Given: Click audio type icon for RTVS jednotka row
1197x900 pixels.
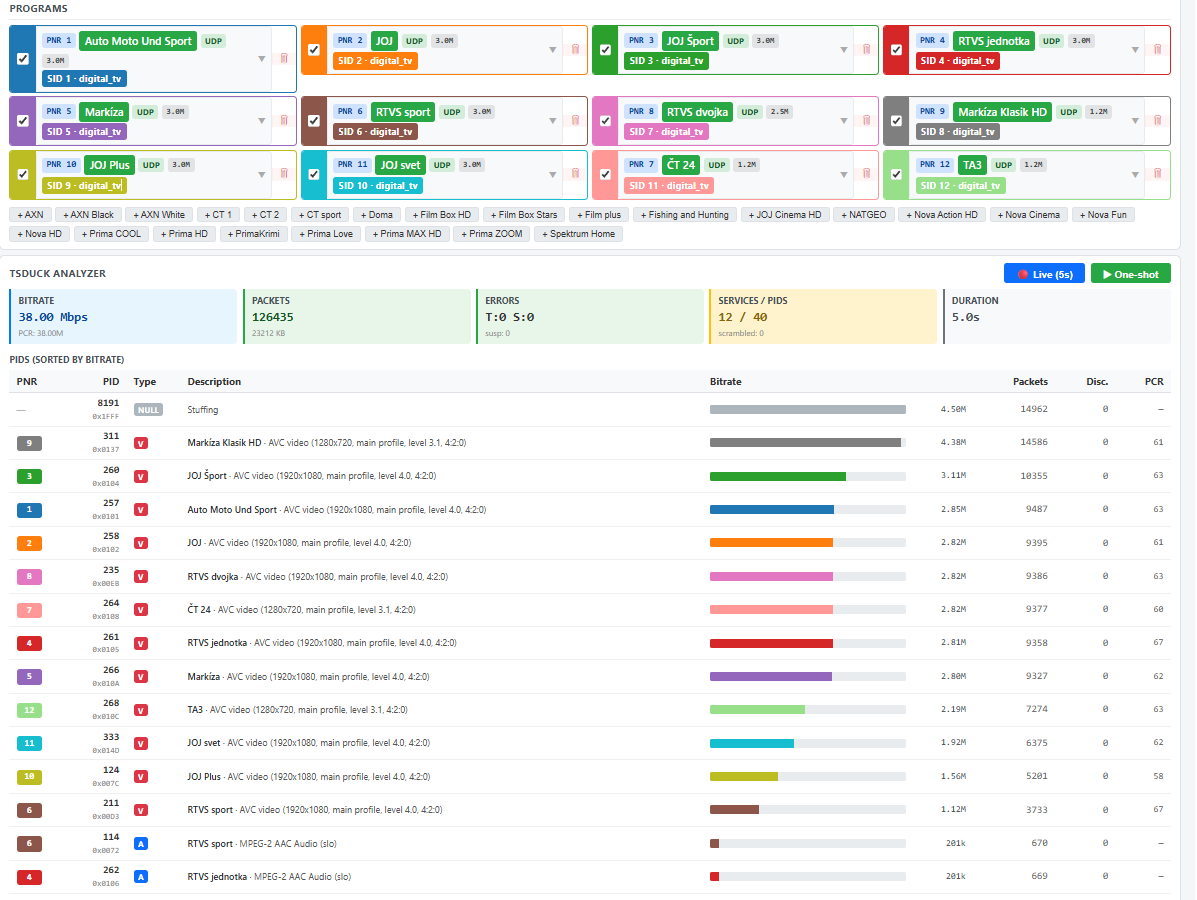Looking at the screenshot, I should coord(141,877).
